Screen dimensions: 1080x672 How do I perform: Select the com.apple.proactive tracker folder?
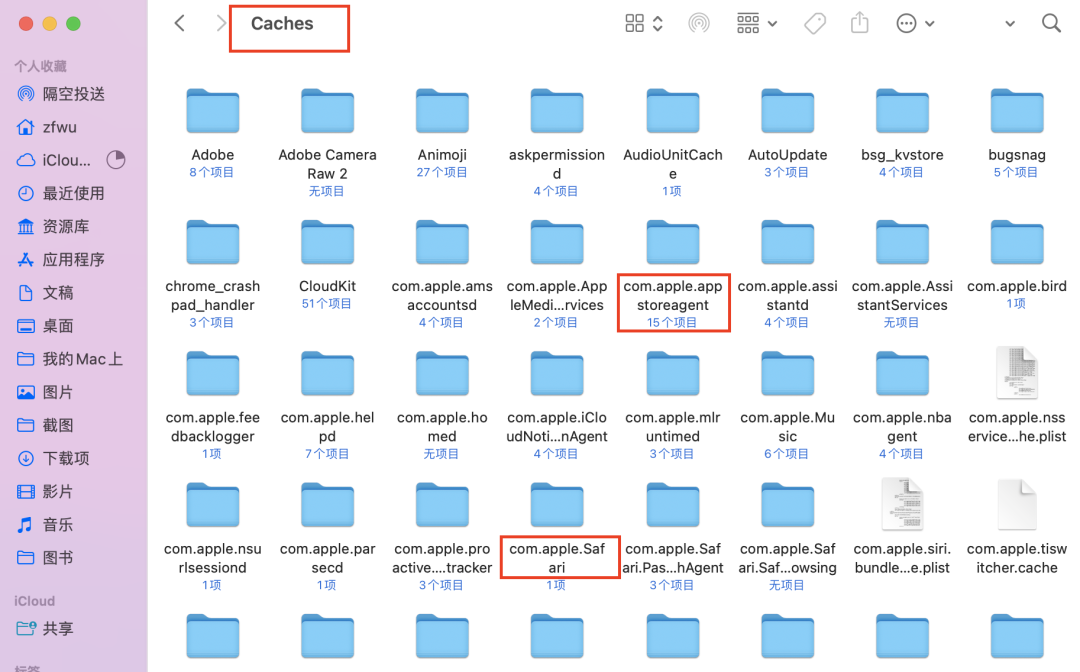[442, 505]
